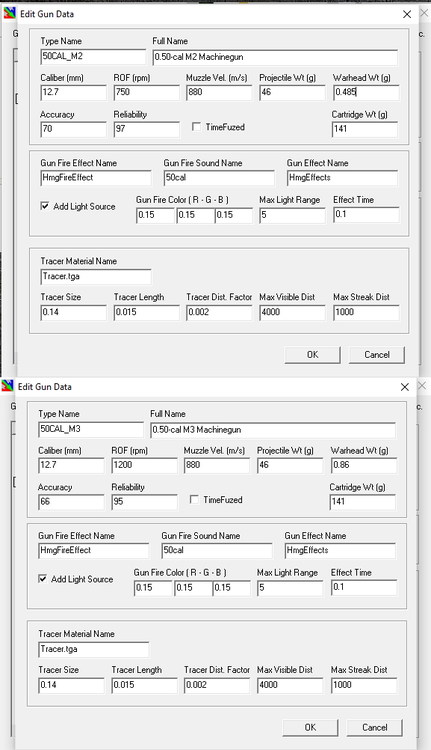This screenshot has height=750, width=431.
Task: Edit Full Name field 0.50-cal M2 Machinegun
Action: 275,57
